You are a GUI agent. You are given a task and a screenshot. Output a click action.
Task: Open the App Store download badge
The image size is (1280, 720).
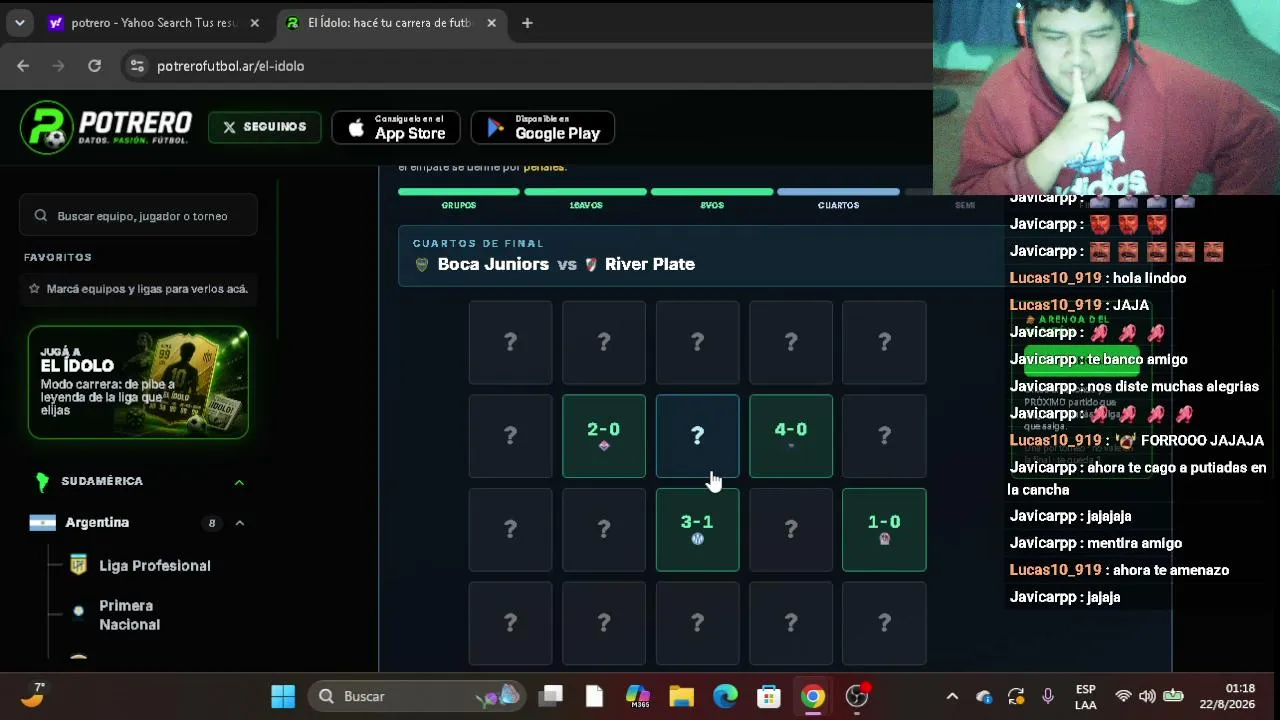(x=396, y=127)
